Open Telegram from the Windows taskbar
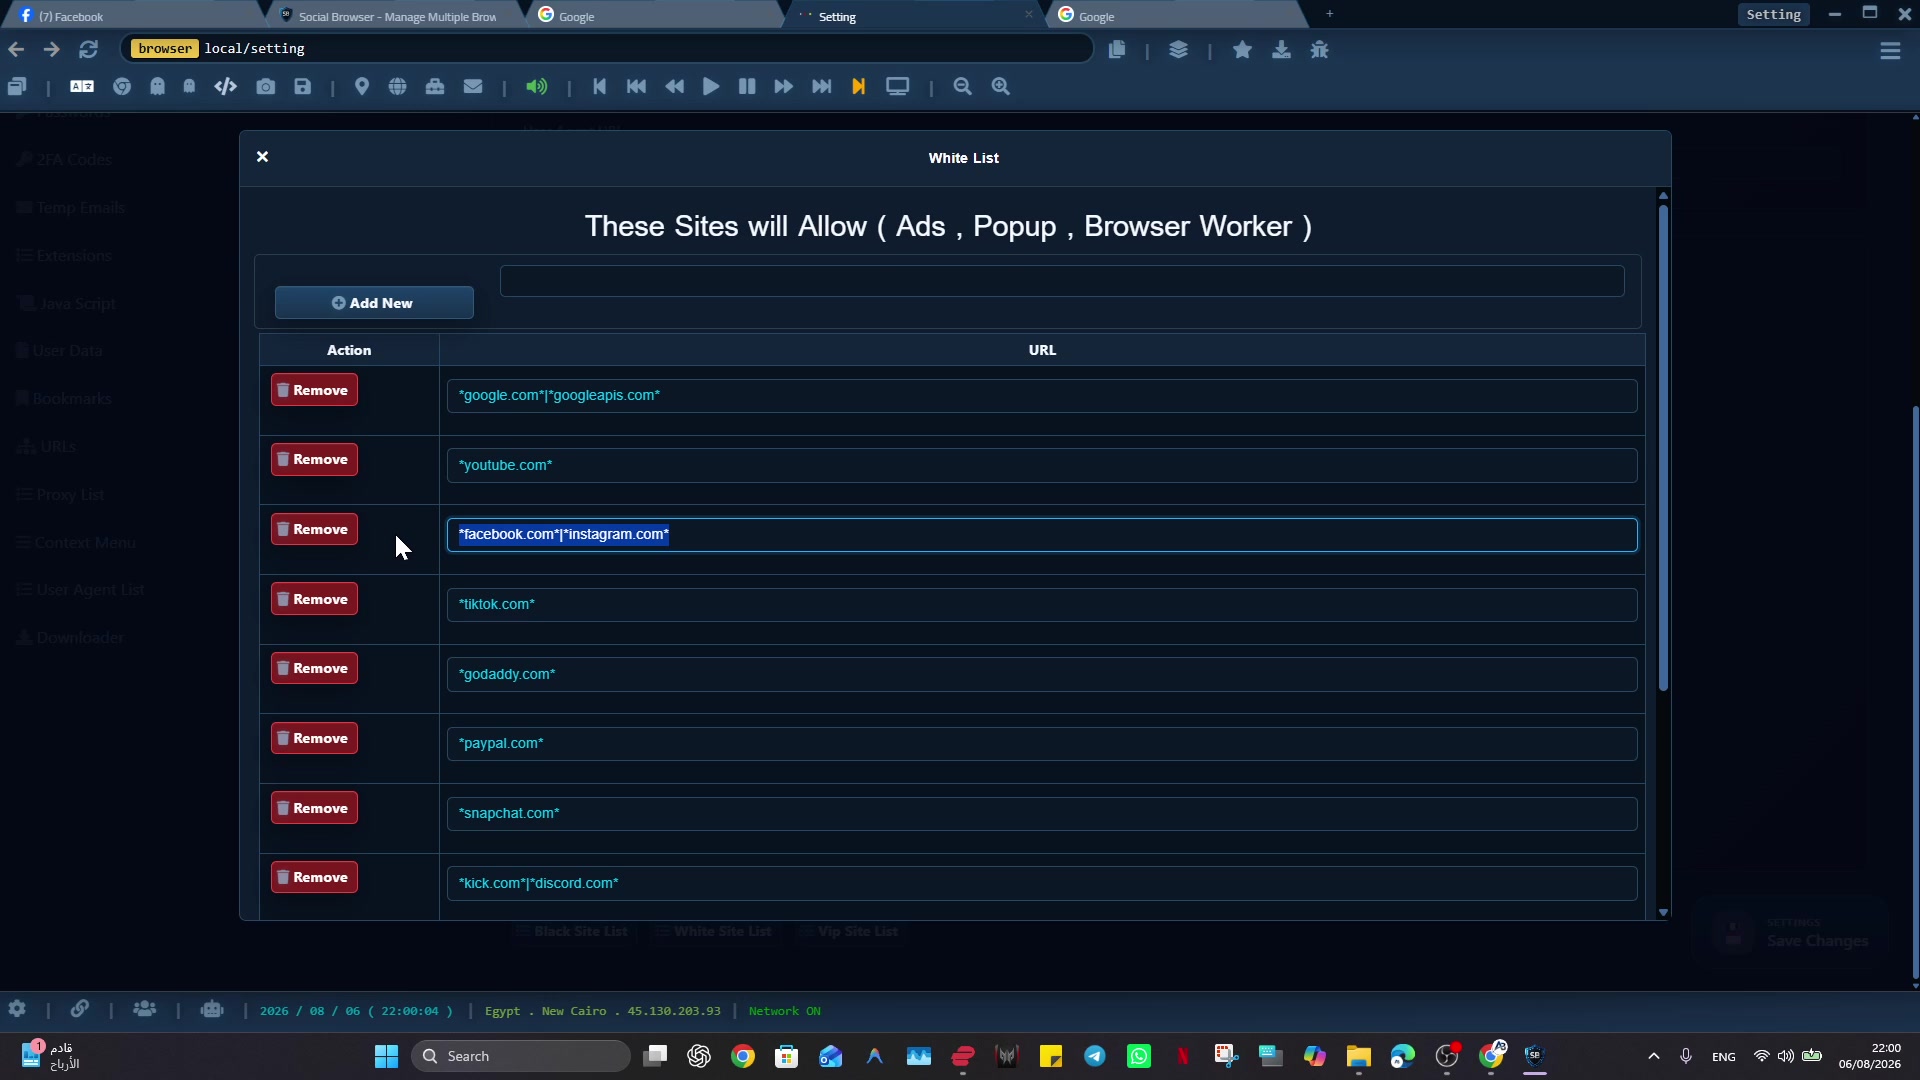The height and width of the screenshot is (1080, 1920). tap(1095, 1056)
